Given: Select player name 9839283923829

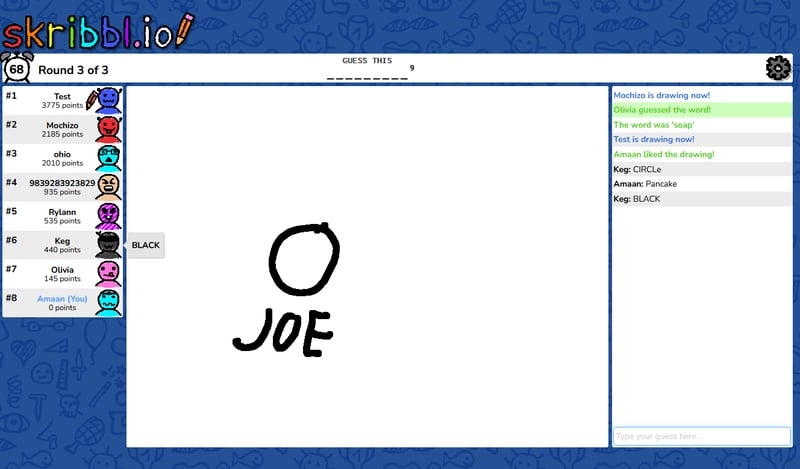Looking at the screenshot, I should [62, 183].
